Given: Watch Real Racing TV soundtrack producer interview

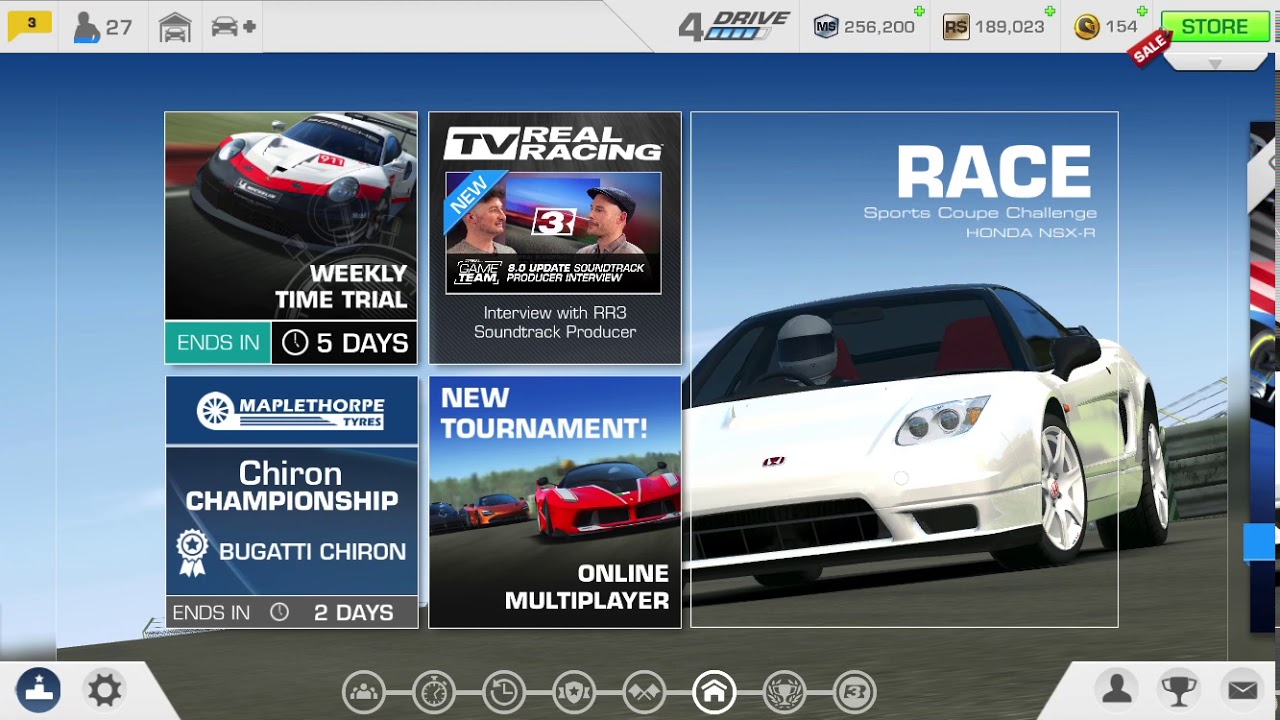Looking at the screenshot, I should (x=555, y=237).
